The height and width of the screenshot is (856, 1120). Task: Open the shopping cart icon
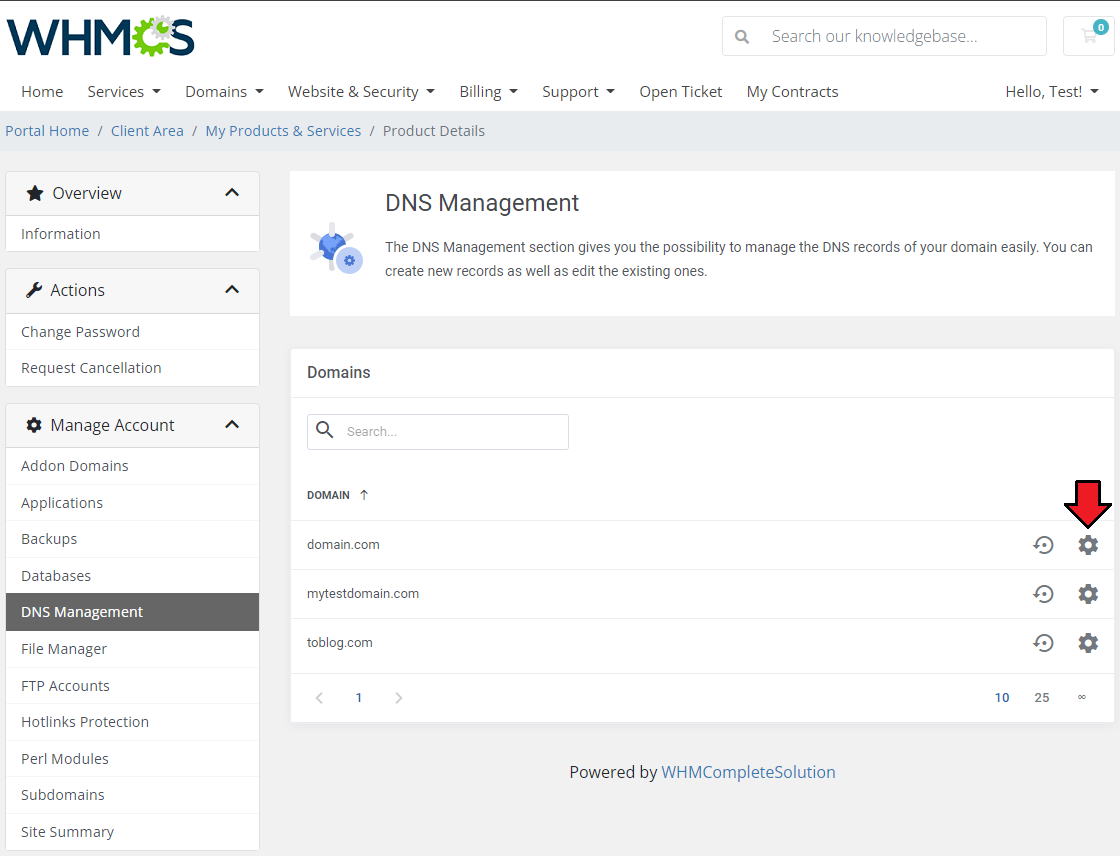[x=1089, y=36]
